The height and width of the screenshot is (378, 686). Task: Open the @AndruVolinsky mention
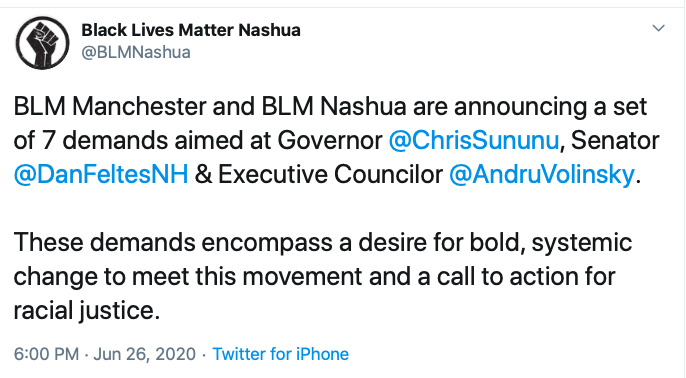click(542, 175)
